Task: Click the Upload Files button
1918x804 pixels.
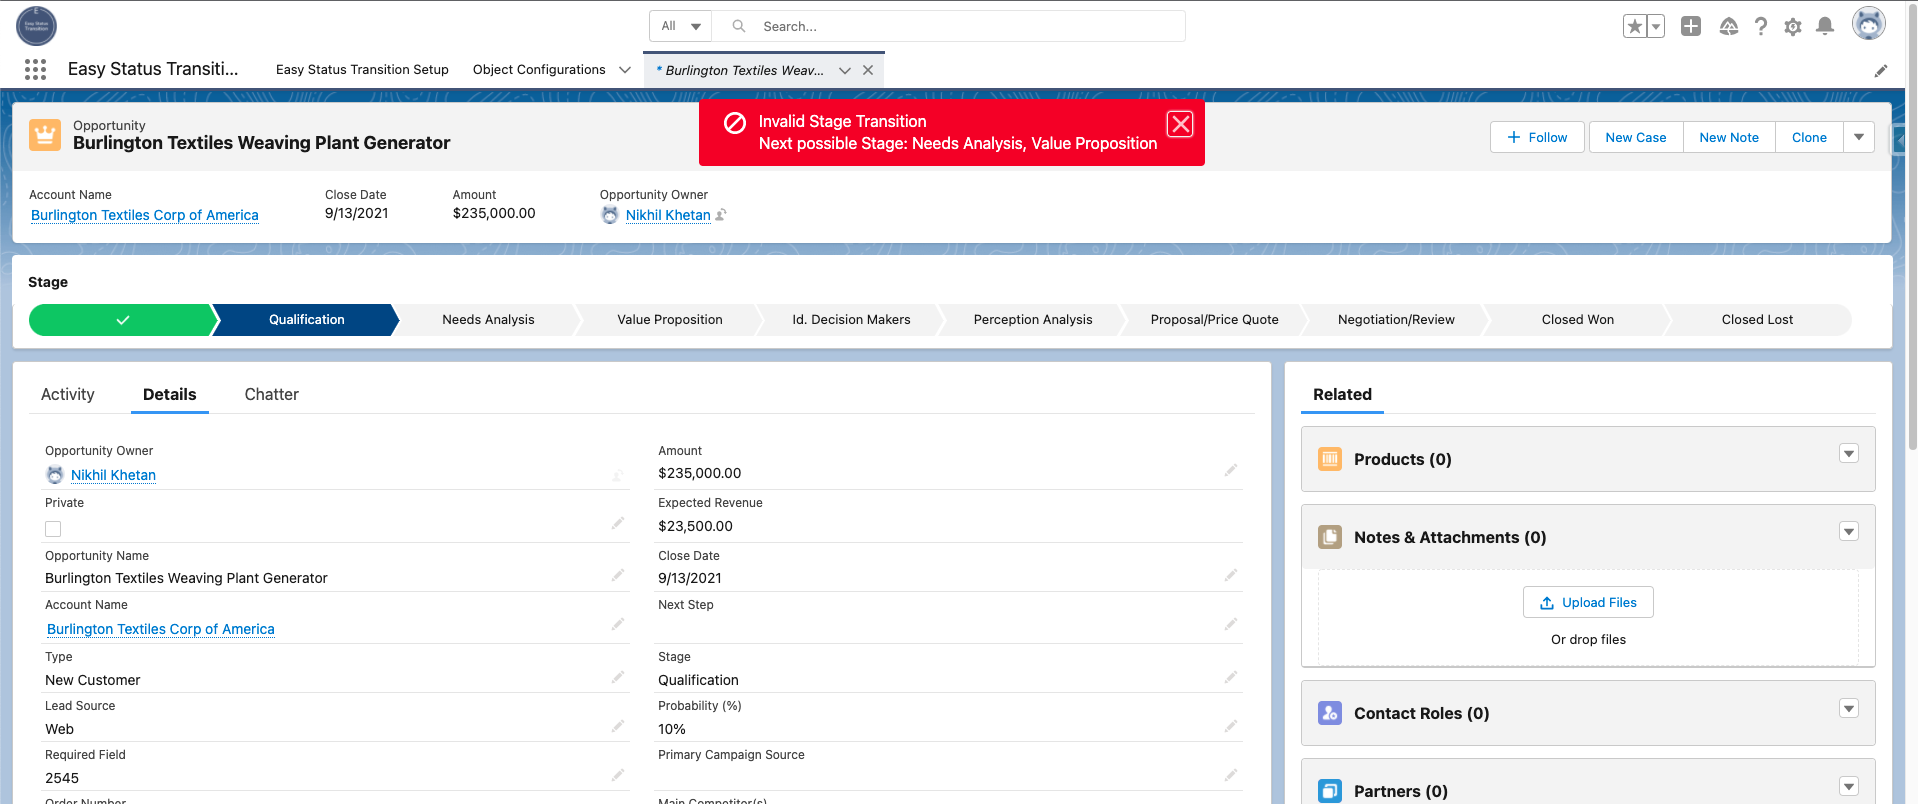Action: (x=1588, y=603)
